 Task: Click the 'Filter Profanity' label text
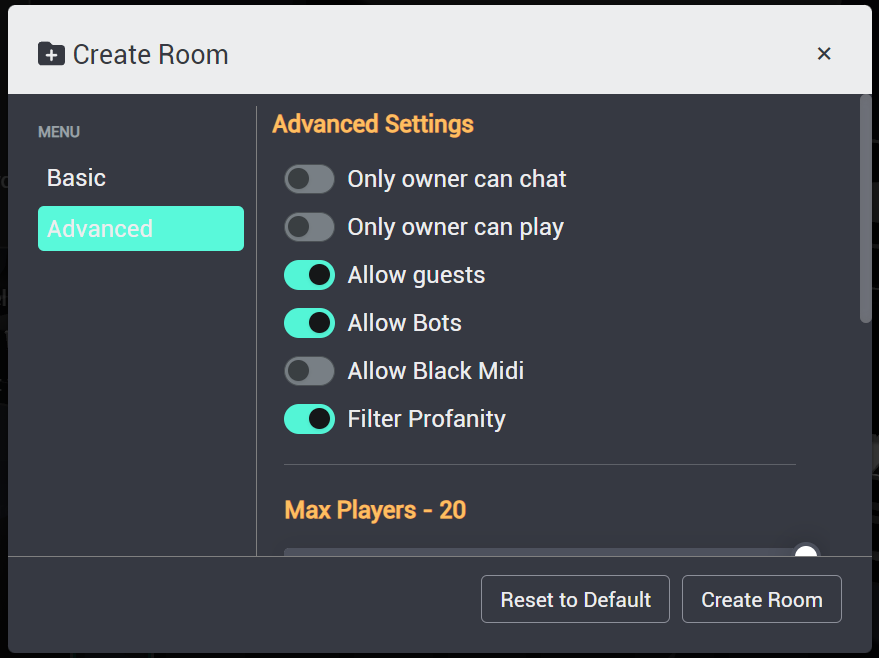pos(427,419)
